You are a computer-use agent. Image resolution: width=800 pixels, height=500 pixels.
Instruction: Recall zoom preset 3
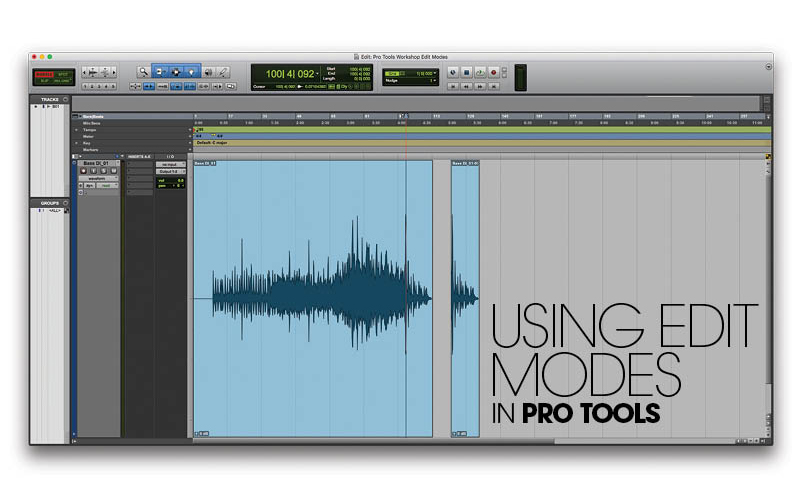tap(99, 86)
